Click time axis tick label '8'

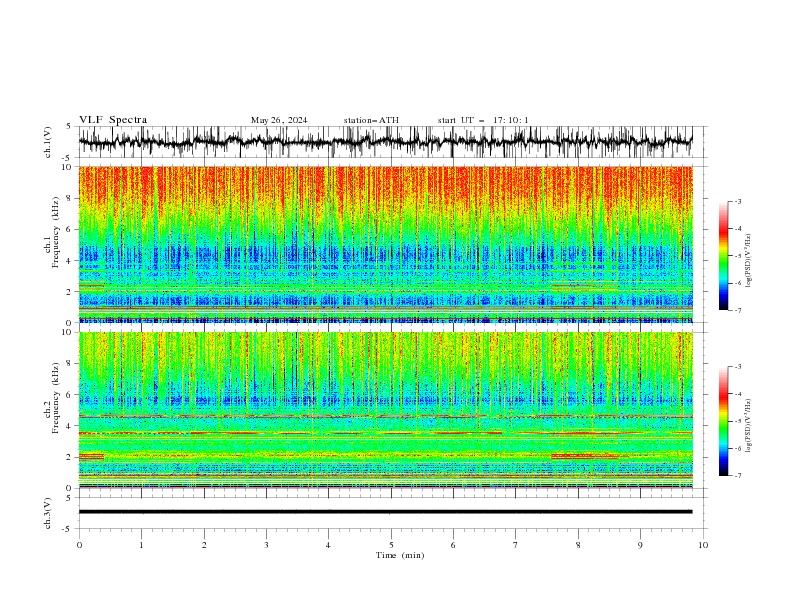pyautogui.click(x=578, y=545)
